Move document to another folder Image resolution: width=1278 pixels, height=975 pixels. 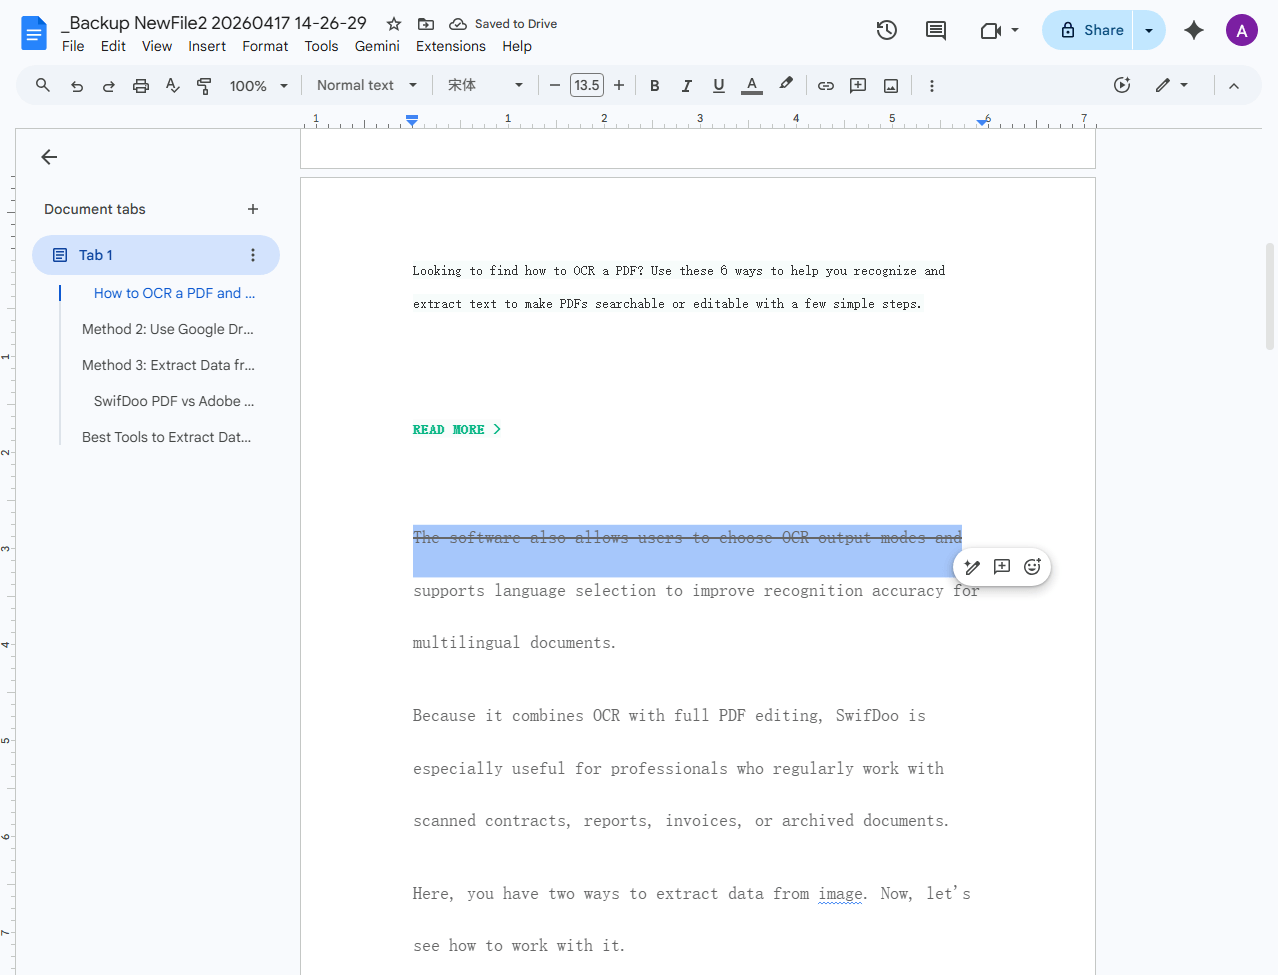click(426, 24)
